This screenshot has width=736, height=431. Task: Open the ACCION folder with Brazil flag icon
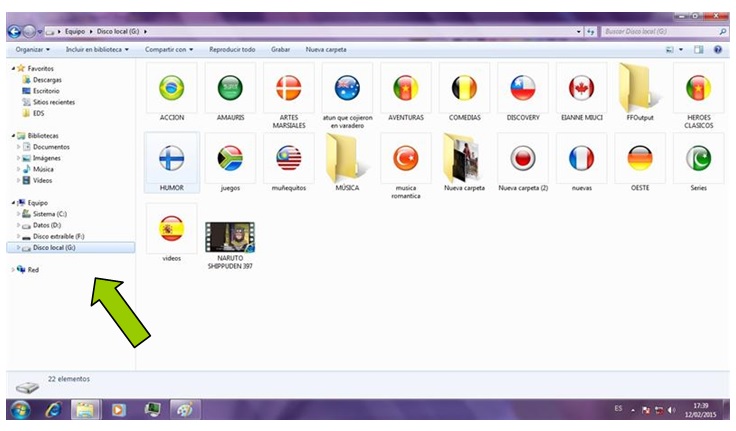(172, 89)
